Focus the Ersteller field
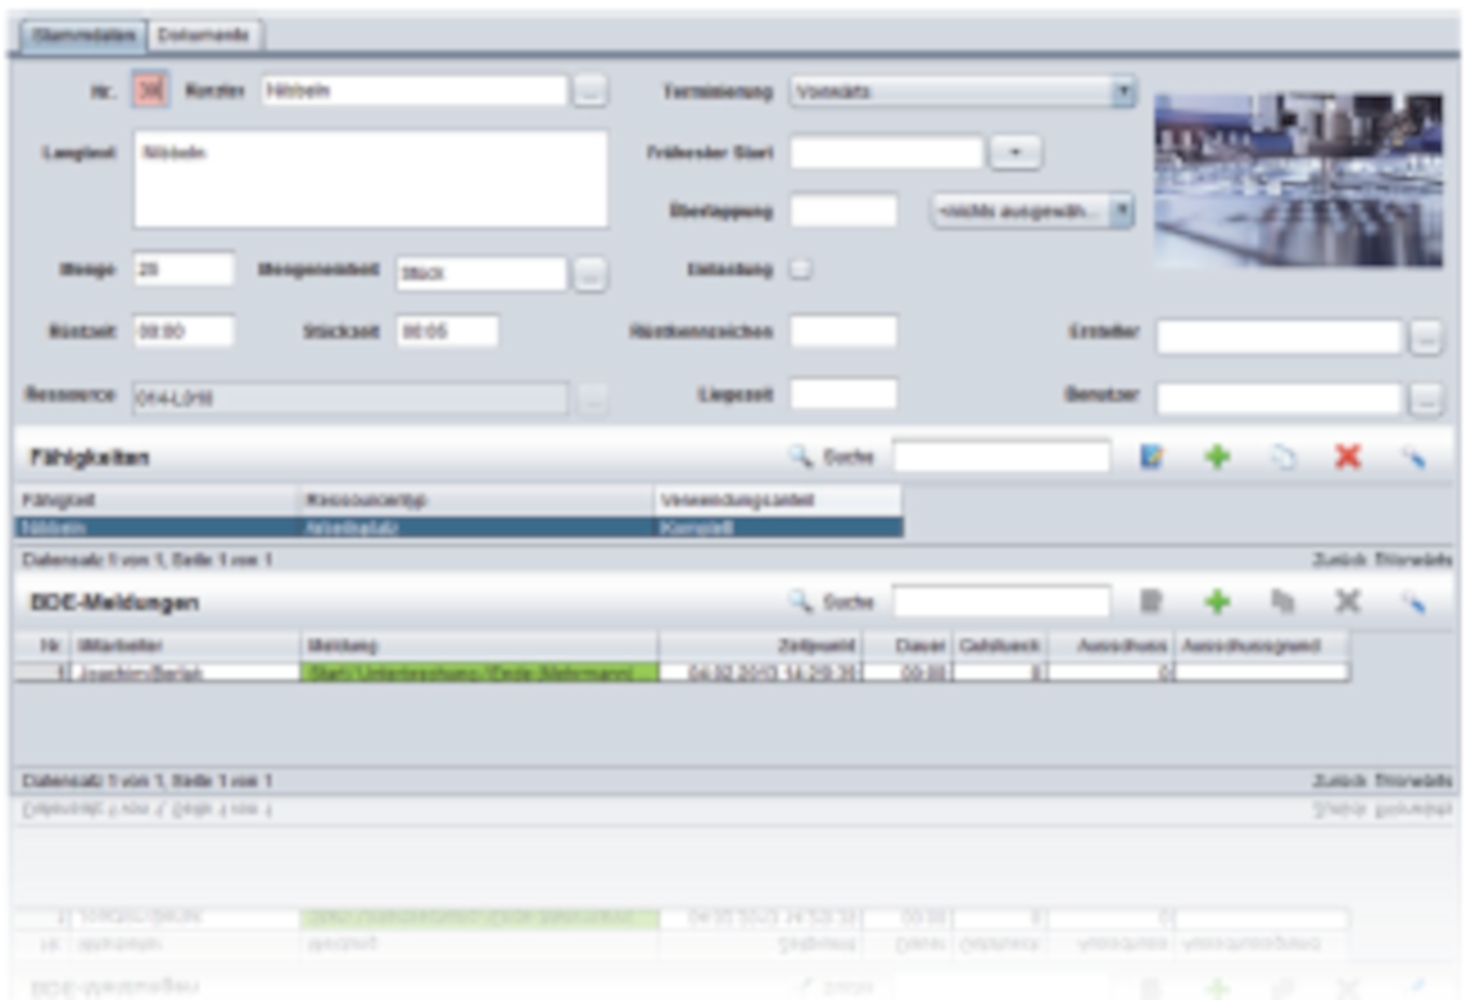Viewport: 1466px width, 1000px height. tap(1279, 337)
